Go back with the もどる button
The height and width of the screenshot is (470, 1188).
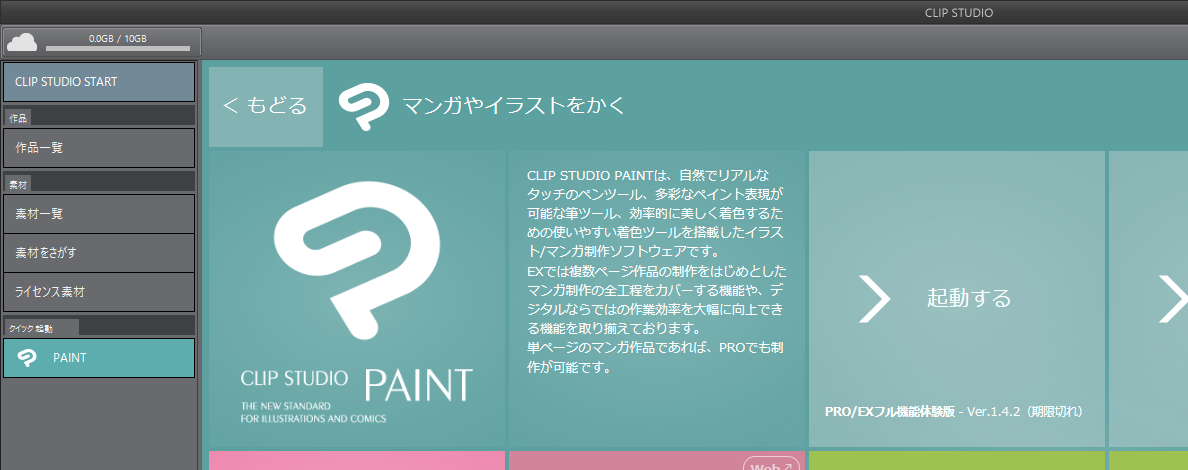[266, 106]
